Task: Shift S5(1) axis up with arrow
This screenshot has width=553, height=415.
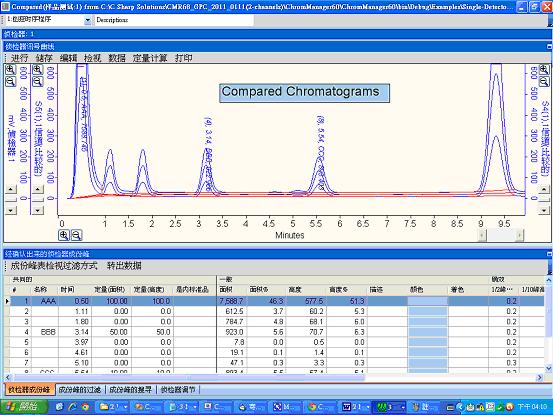Action: point(38,189)
